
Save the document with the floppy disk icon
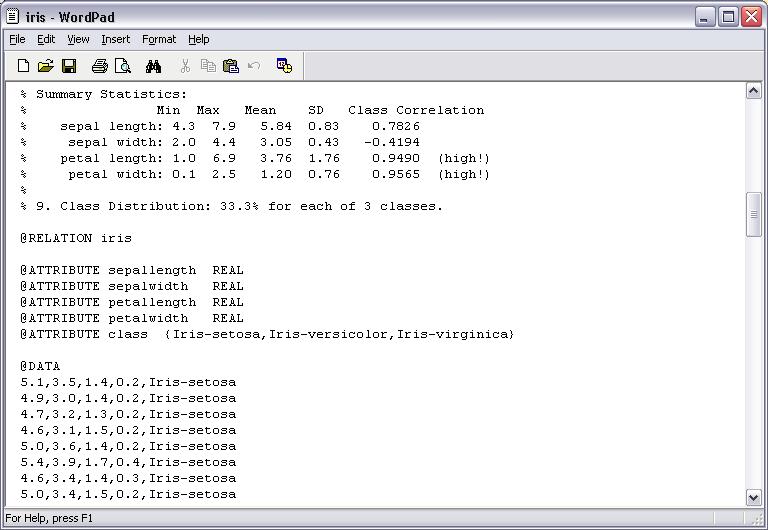(x=69, y=66)
